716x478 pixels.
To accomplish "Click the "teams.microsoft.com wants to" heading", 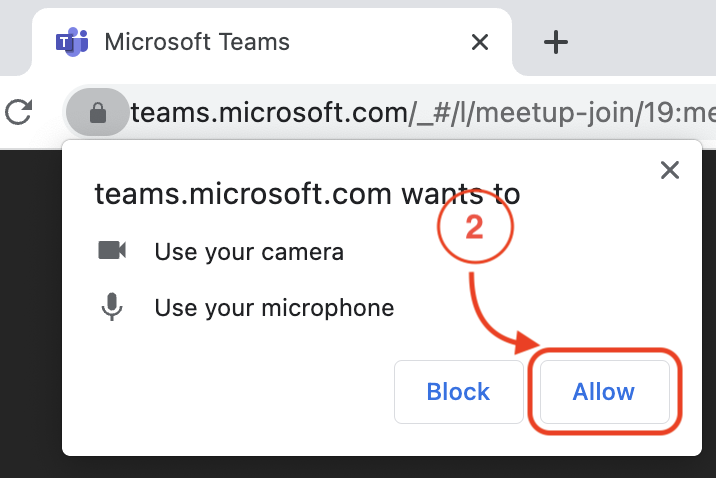I will (307, 194).
